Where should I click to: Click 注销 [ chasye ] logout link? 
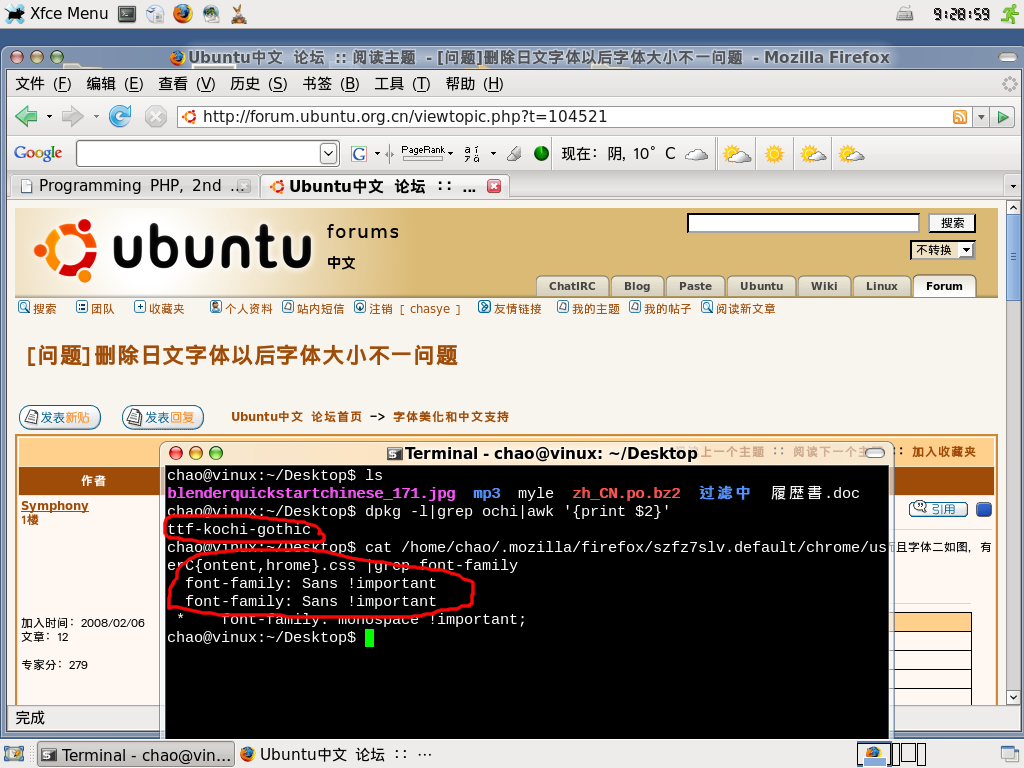tap(408, 308)
